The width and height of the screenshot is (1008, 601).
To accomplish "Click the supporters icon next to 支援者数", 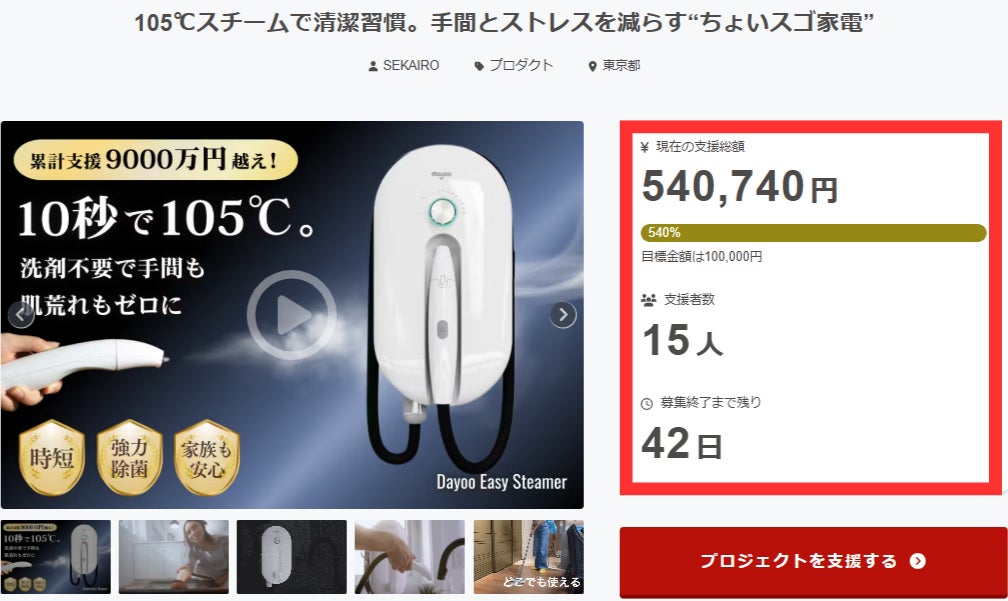I will tap(649, 300).
